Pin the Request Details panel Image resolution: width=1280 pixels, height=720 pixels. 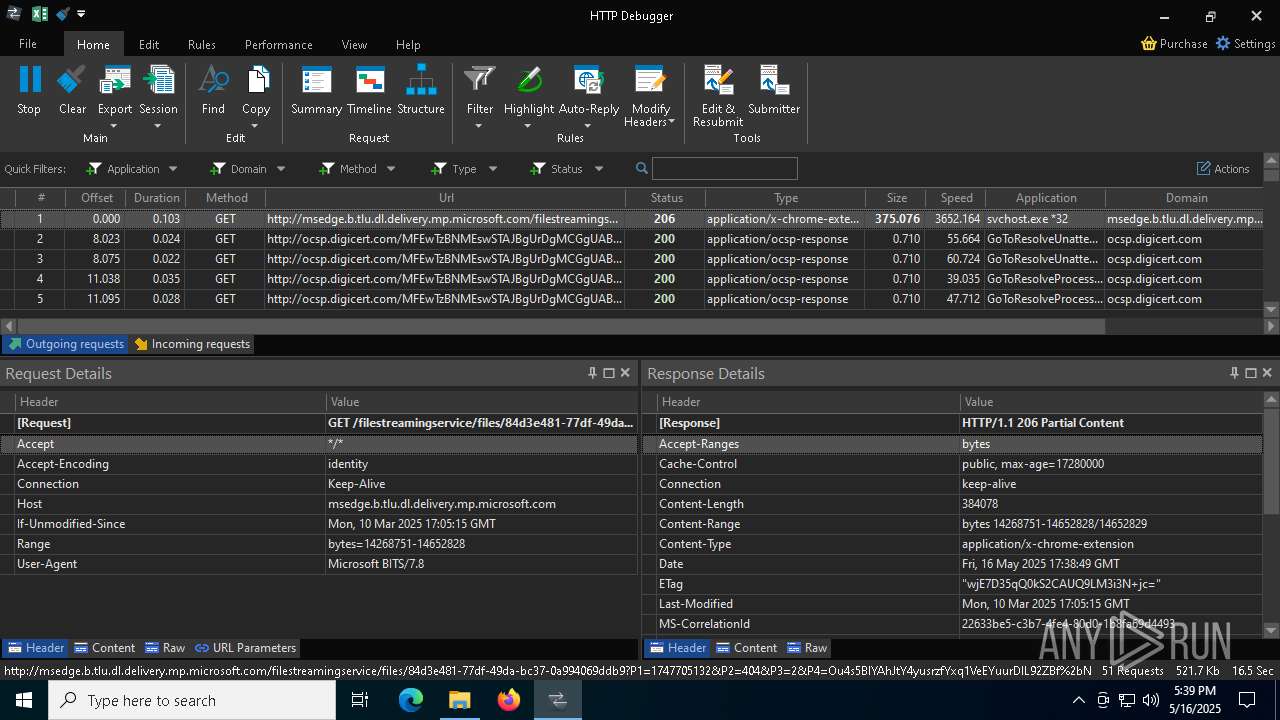tap(592, 373)
